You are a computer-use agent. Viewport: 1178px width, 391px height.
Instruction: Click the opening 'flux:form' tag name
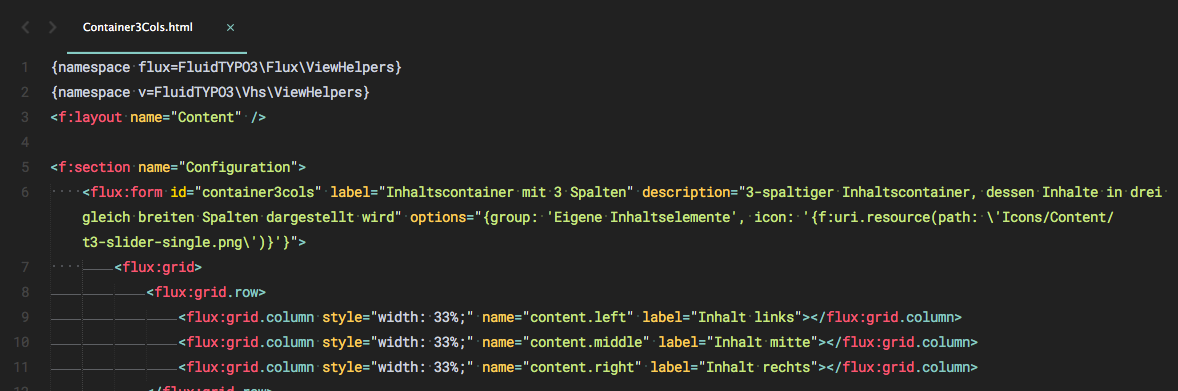coord(126,192)
